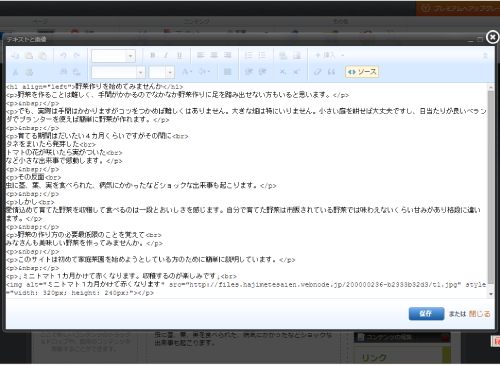500x365 pixels.
Task: Click the Increase Indent icon
Action: click(x=262, y=72)
